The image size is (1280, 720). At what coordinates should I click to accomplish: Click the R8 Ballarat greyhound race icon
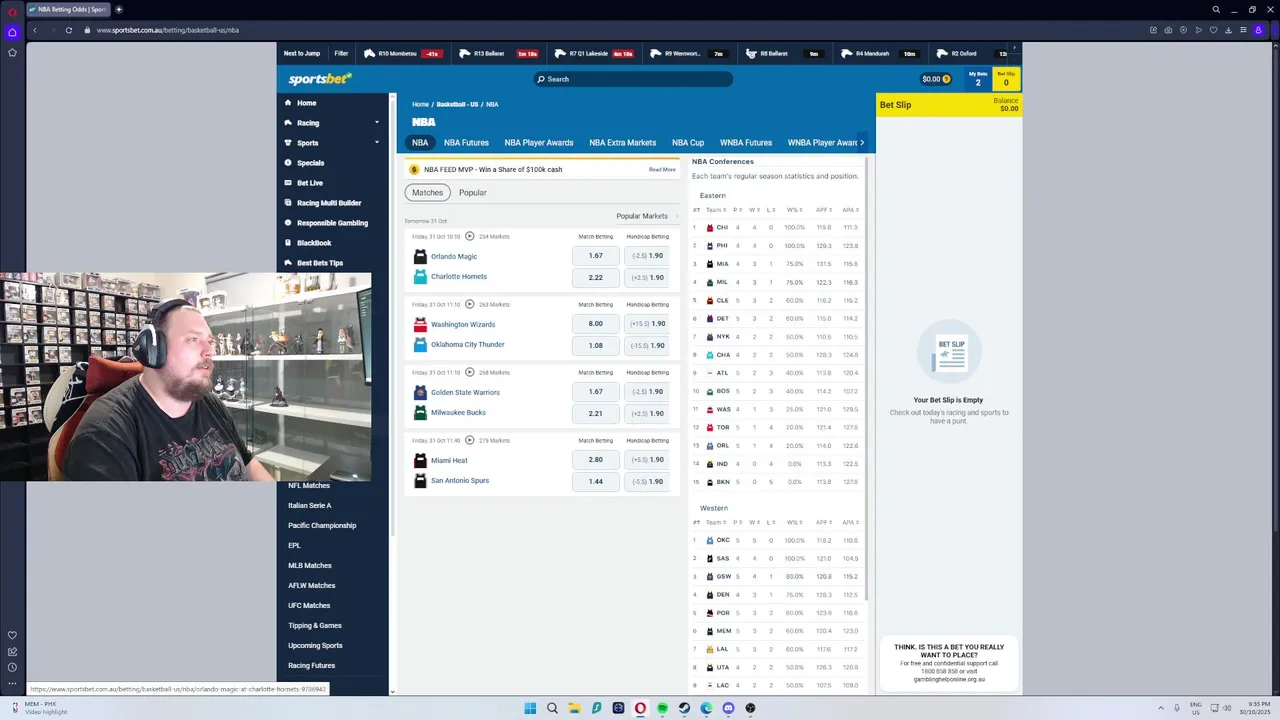[751, 53]
